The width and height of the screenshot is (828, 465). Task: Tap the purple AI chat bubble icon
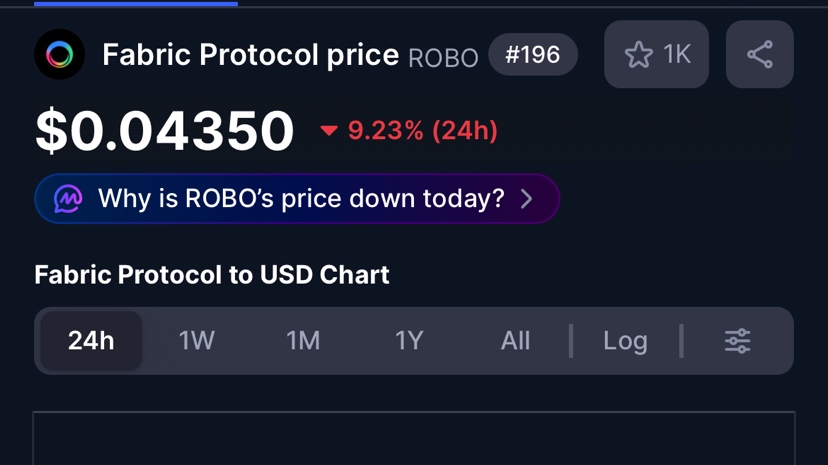68,198
